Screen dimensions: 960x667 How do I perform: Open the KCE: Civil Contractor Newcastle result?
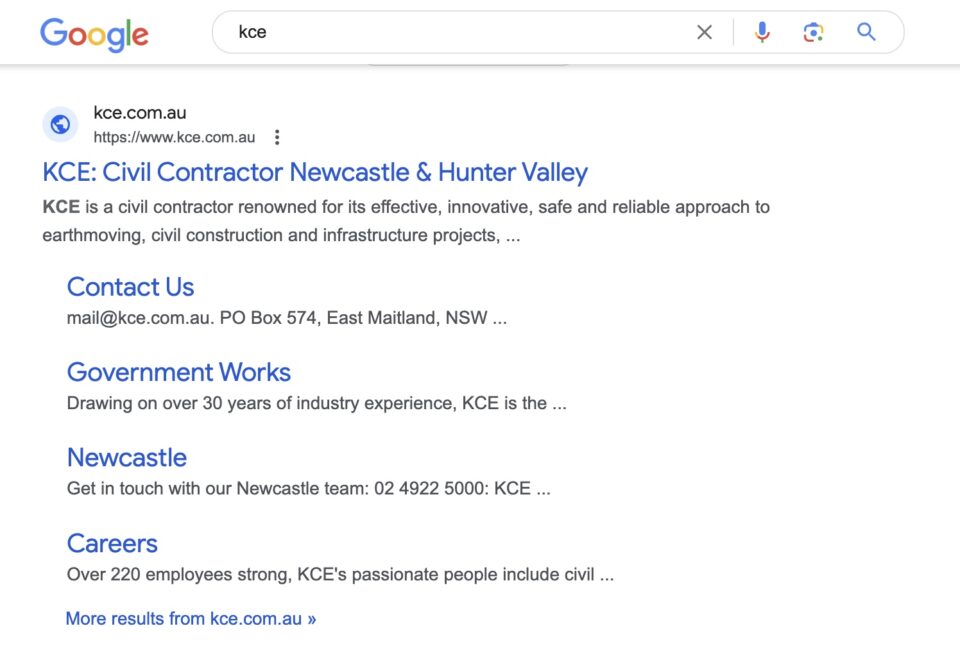pos(313,172)
